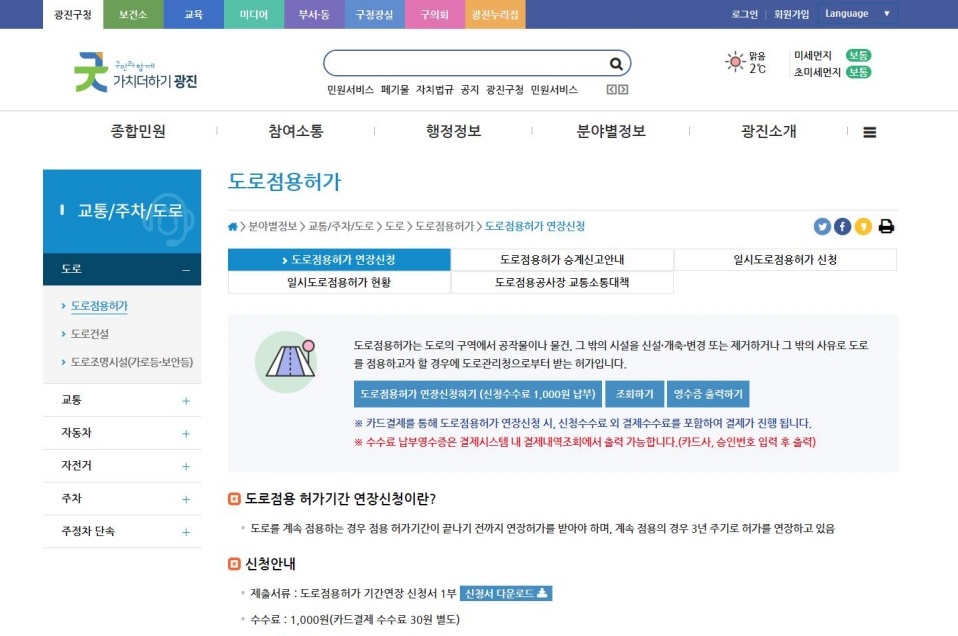Viewport: 958px width, 636px height.
Task: Click the 조회하기 button
Action: point(634,394)
